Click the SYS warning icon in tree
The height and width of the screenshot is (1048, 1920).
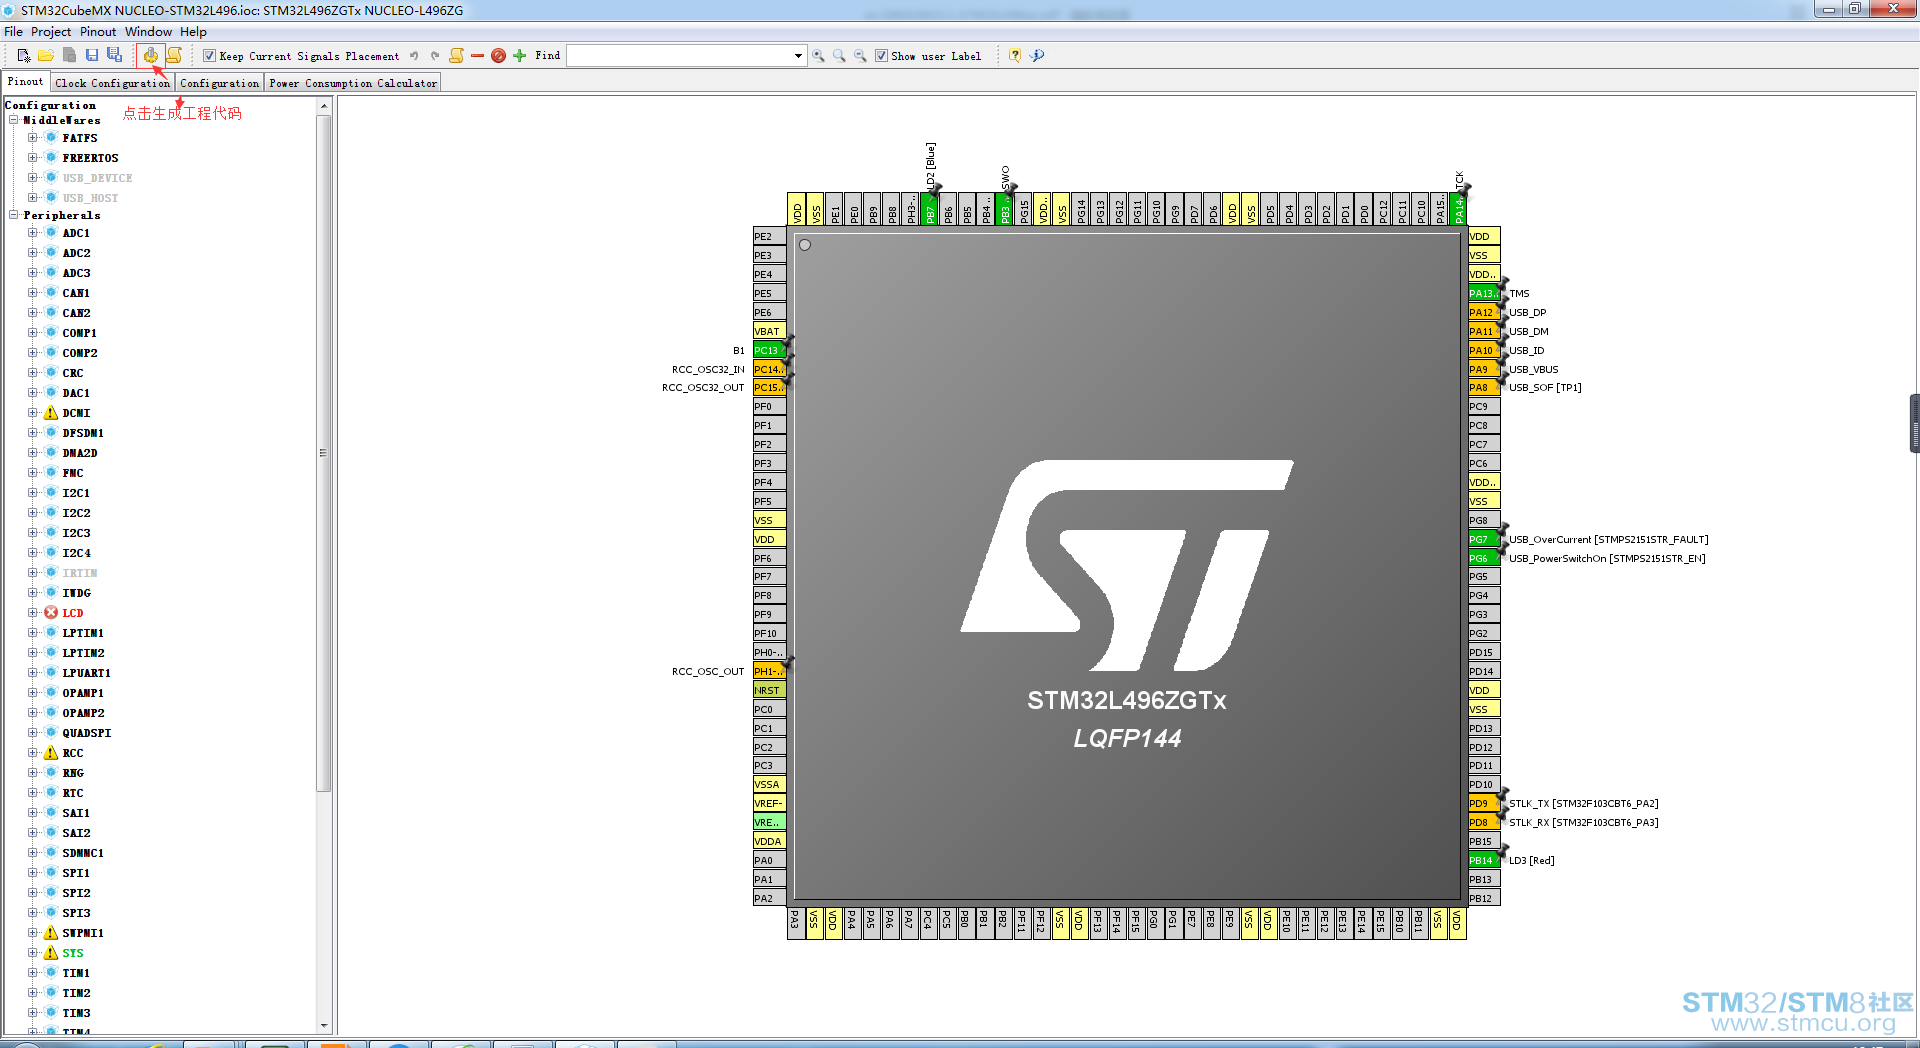[x=51, y=953]
